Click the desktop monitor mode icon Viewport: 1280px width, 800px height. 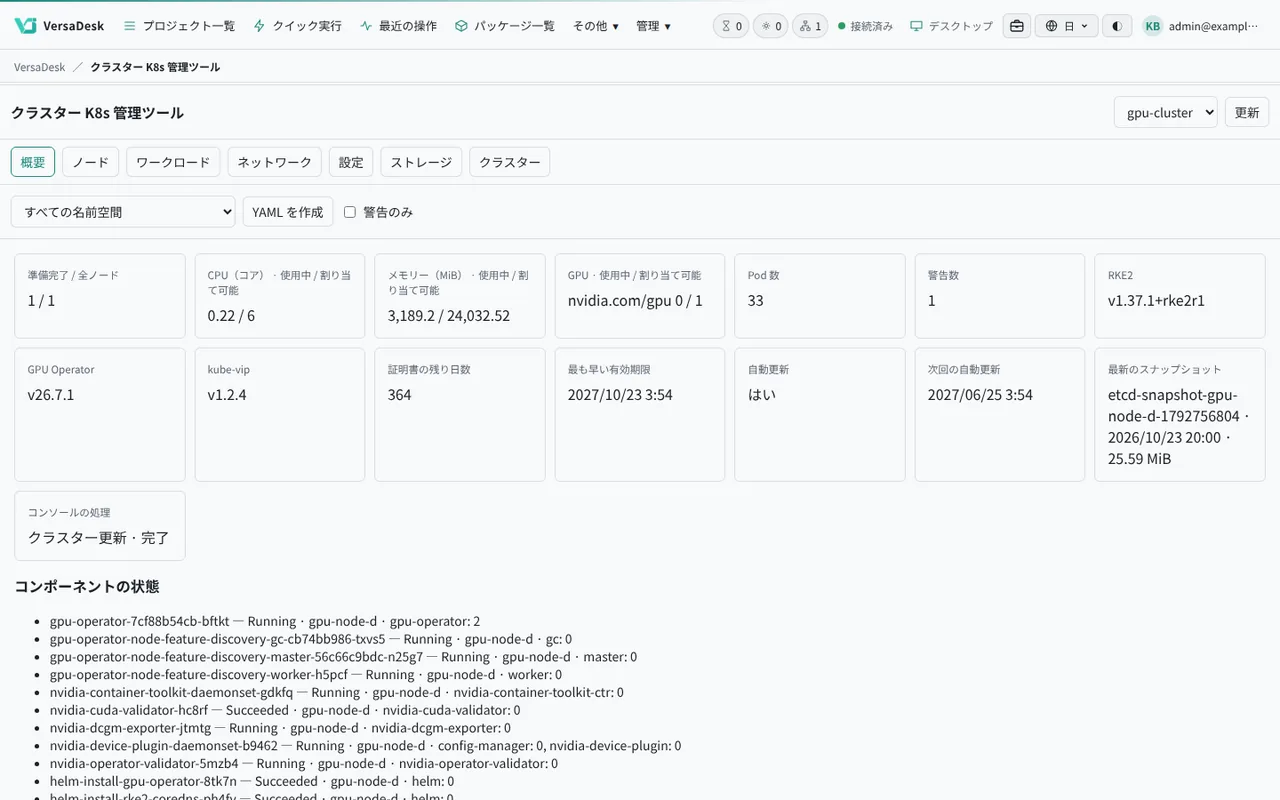tap(916, 26)
